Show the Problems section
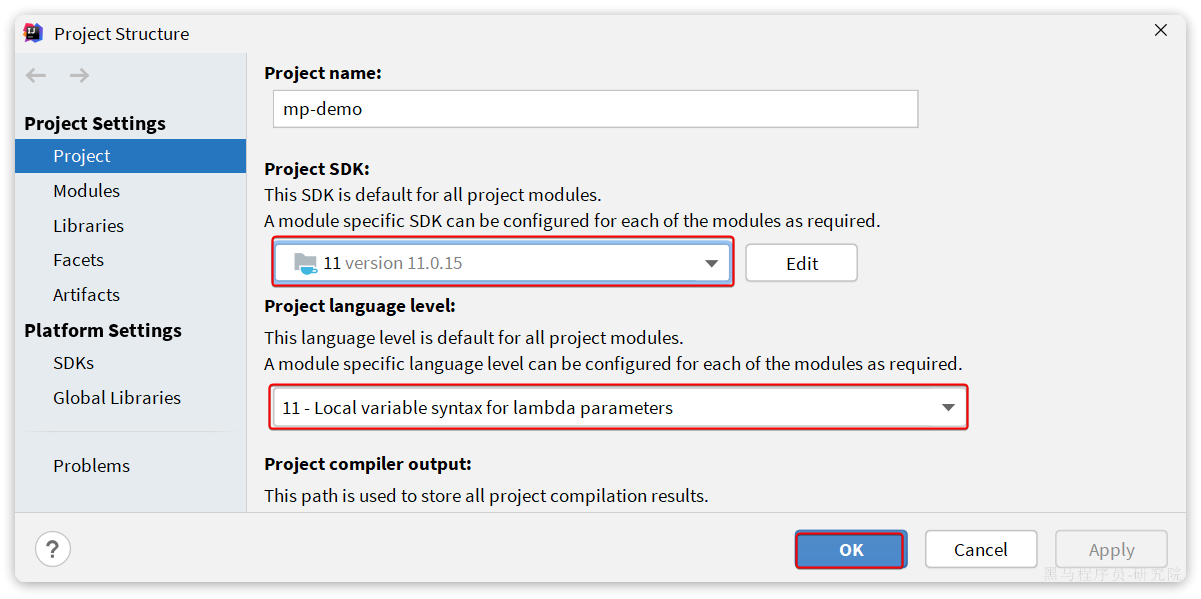The image size is (1201, 599). click(x=91, y=466)
